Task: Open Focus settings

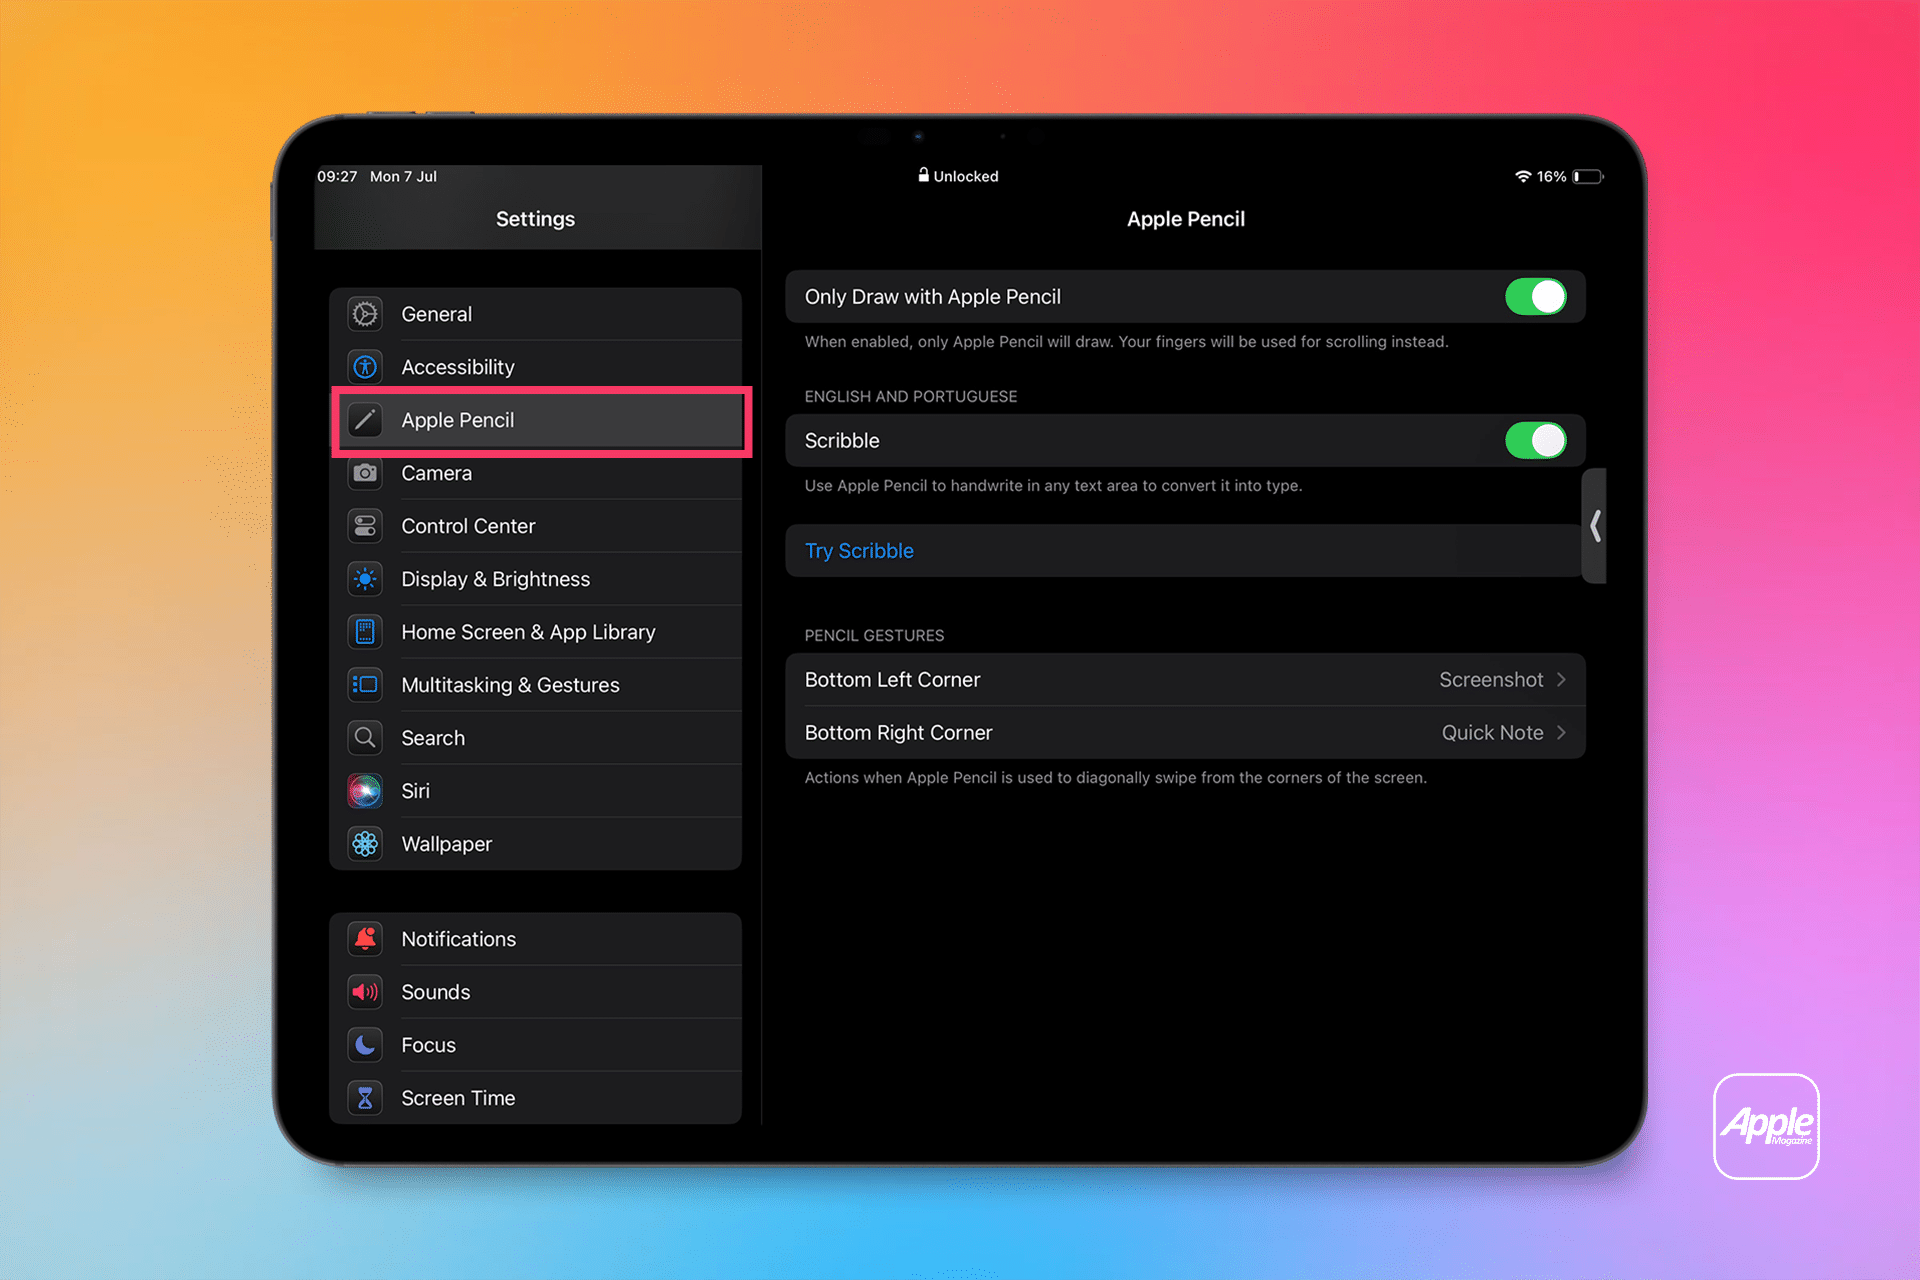Action: tap(536, 1045)
